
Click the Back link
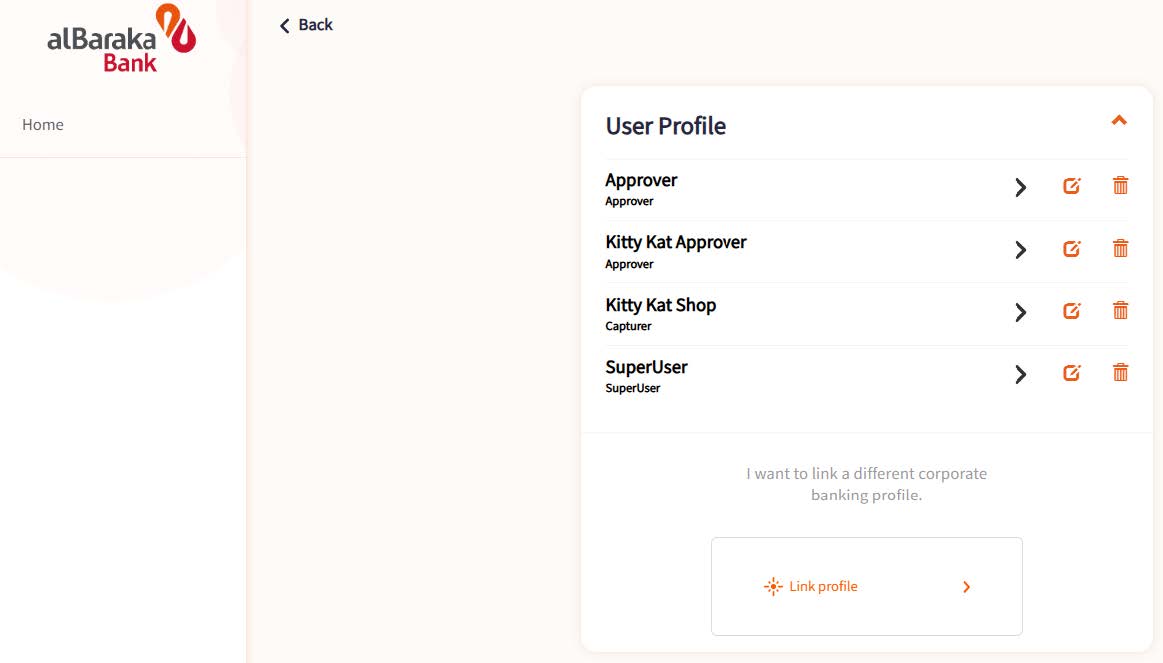[306, 25]
